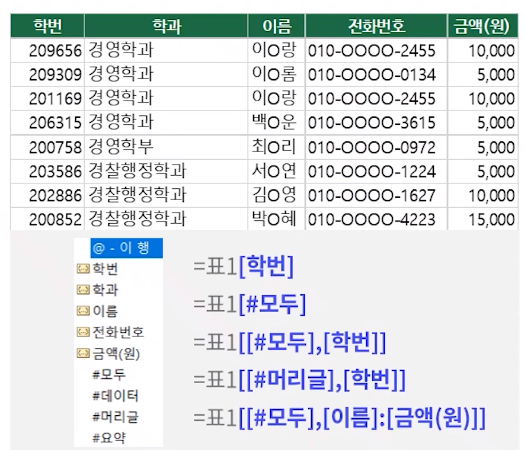Click the name cell 김O영
This screenshot has width=525, height=450.
click(277, 196)
